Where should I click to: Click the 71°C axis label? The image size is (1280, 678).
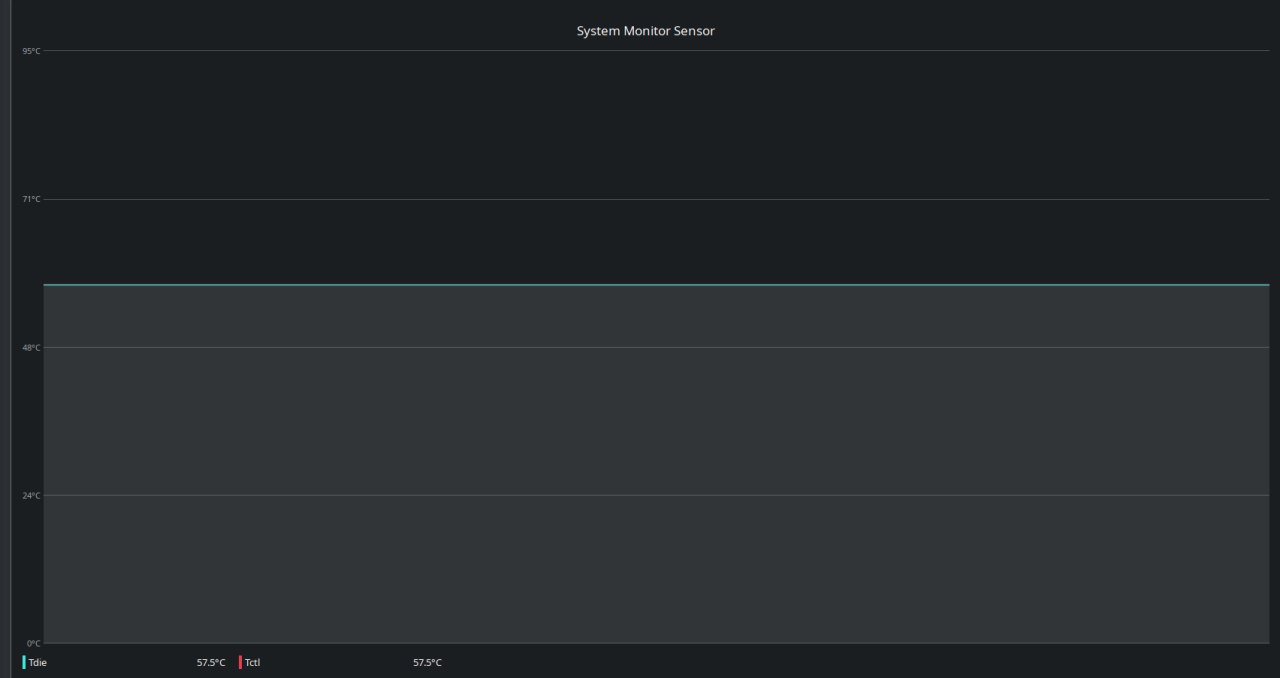(x=31, y=199)
